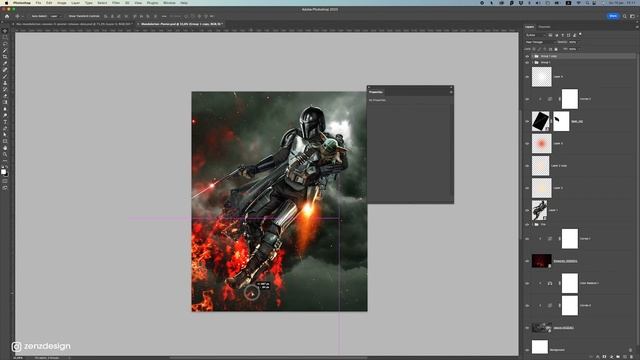This screenshot has height=360, width=640.
Task: Expand the Group 1 copy folder
Action: click(x=532, y=56)
